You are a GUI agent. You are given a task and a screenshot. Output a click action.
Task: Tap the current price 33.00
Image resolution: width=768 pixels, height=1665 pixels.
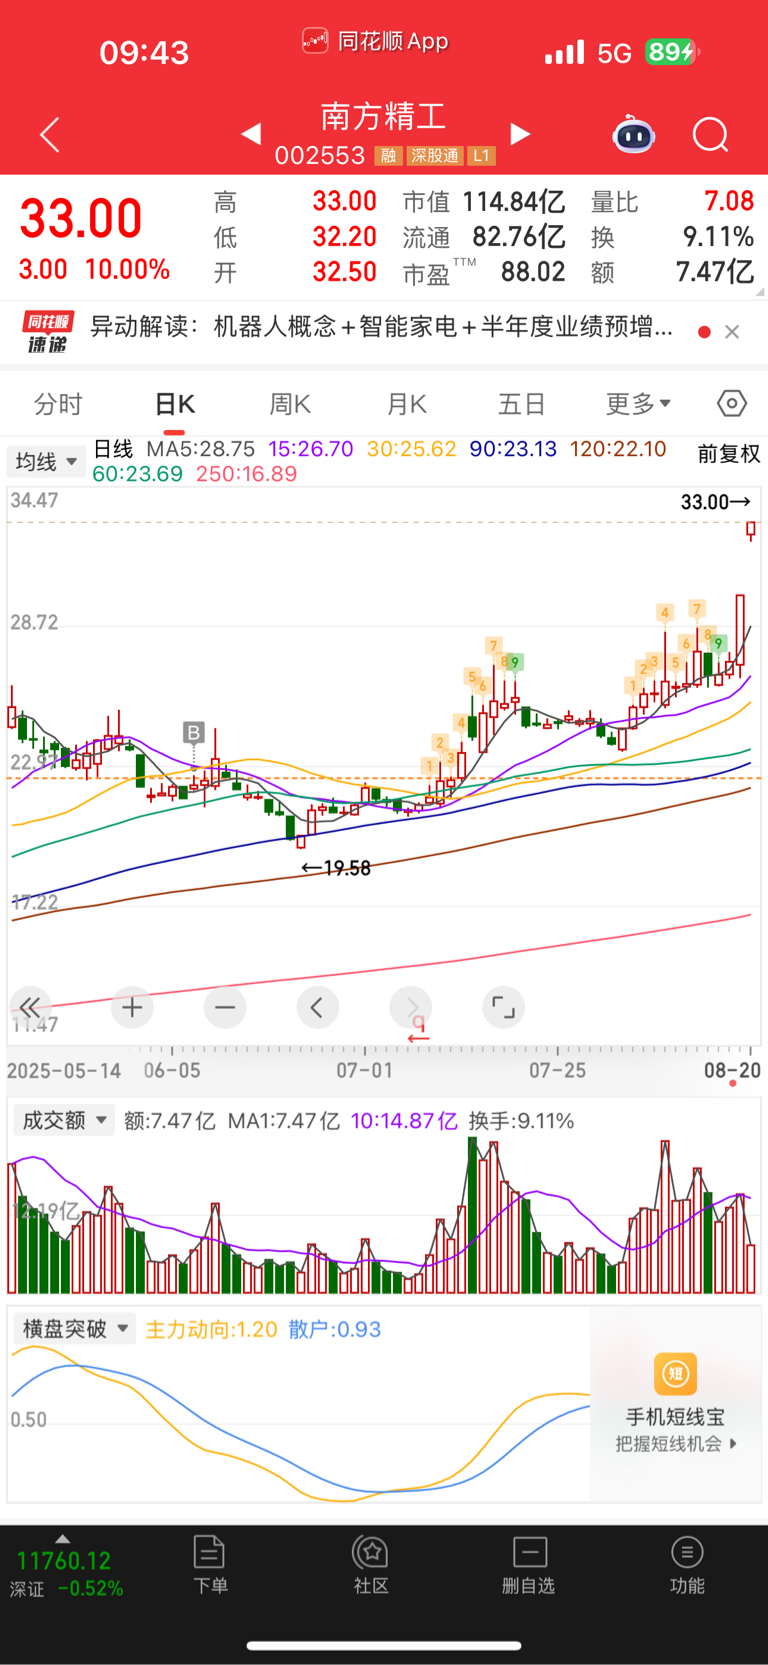(x=81, y=218)
